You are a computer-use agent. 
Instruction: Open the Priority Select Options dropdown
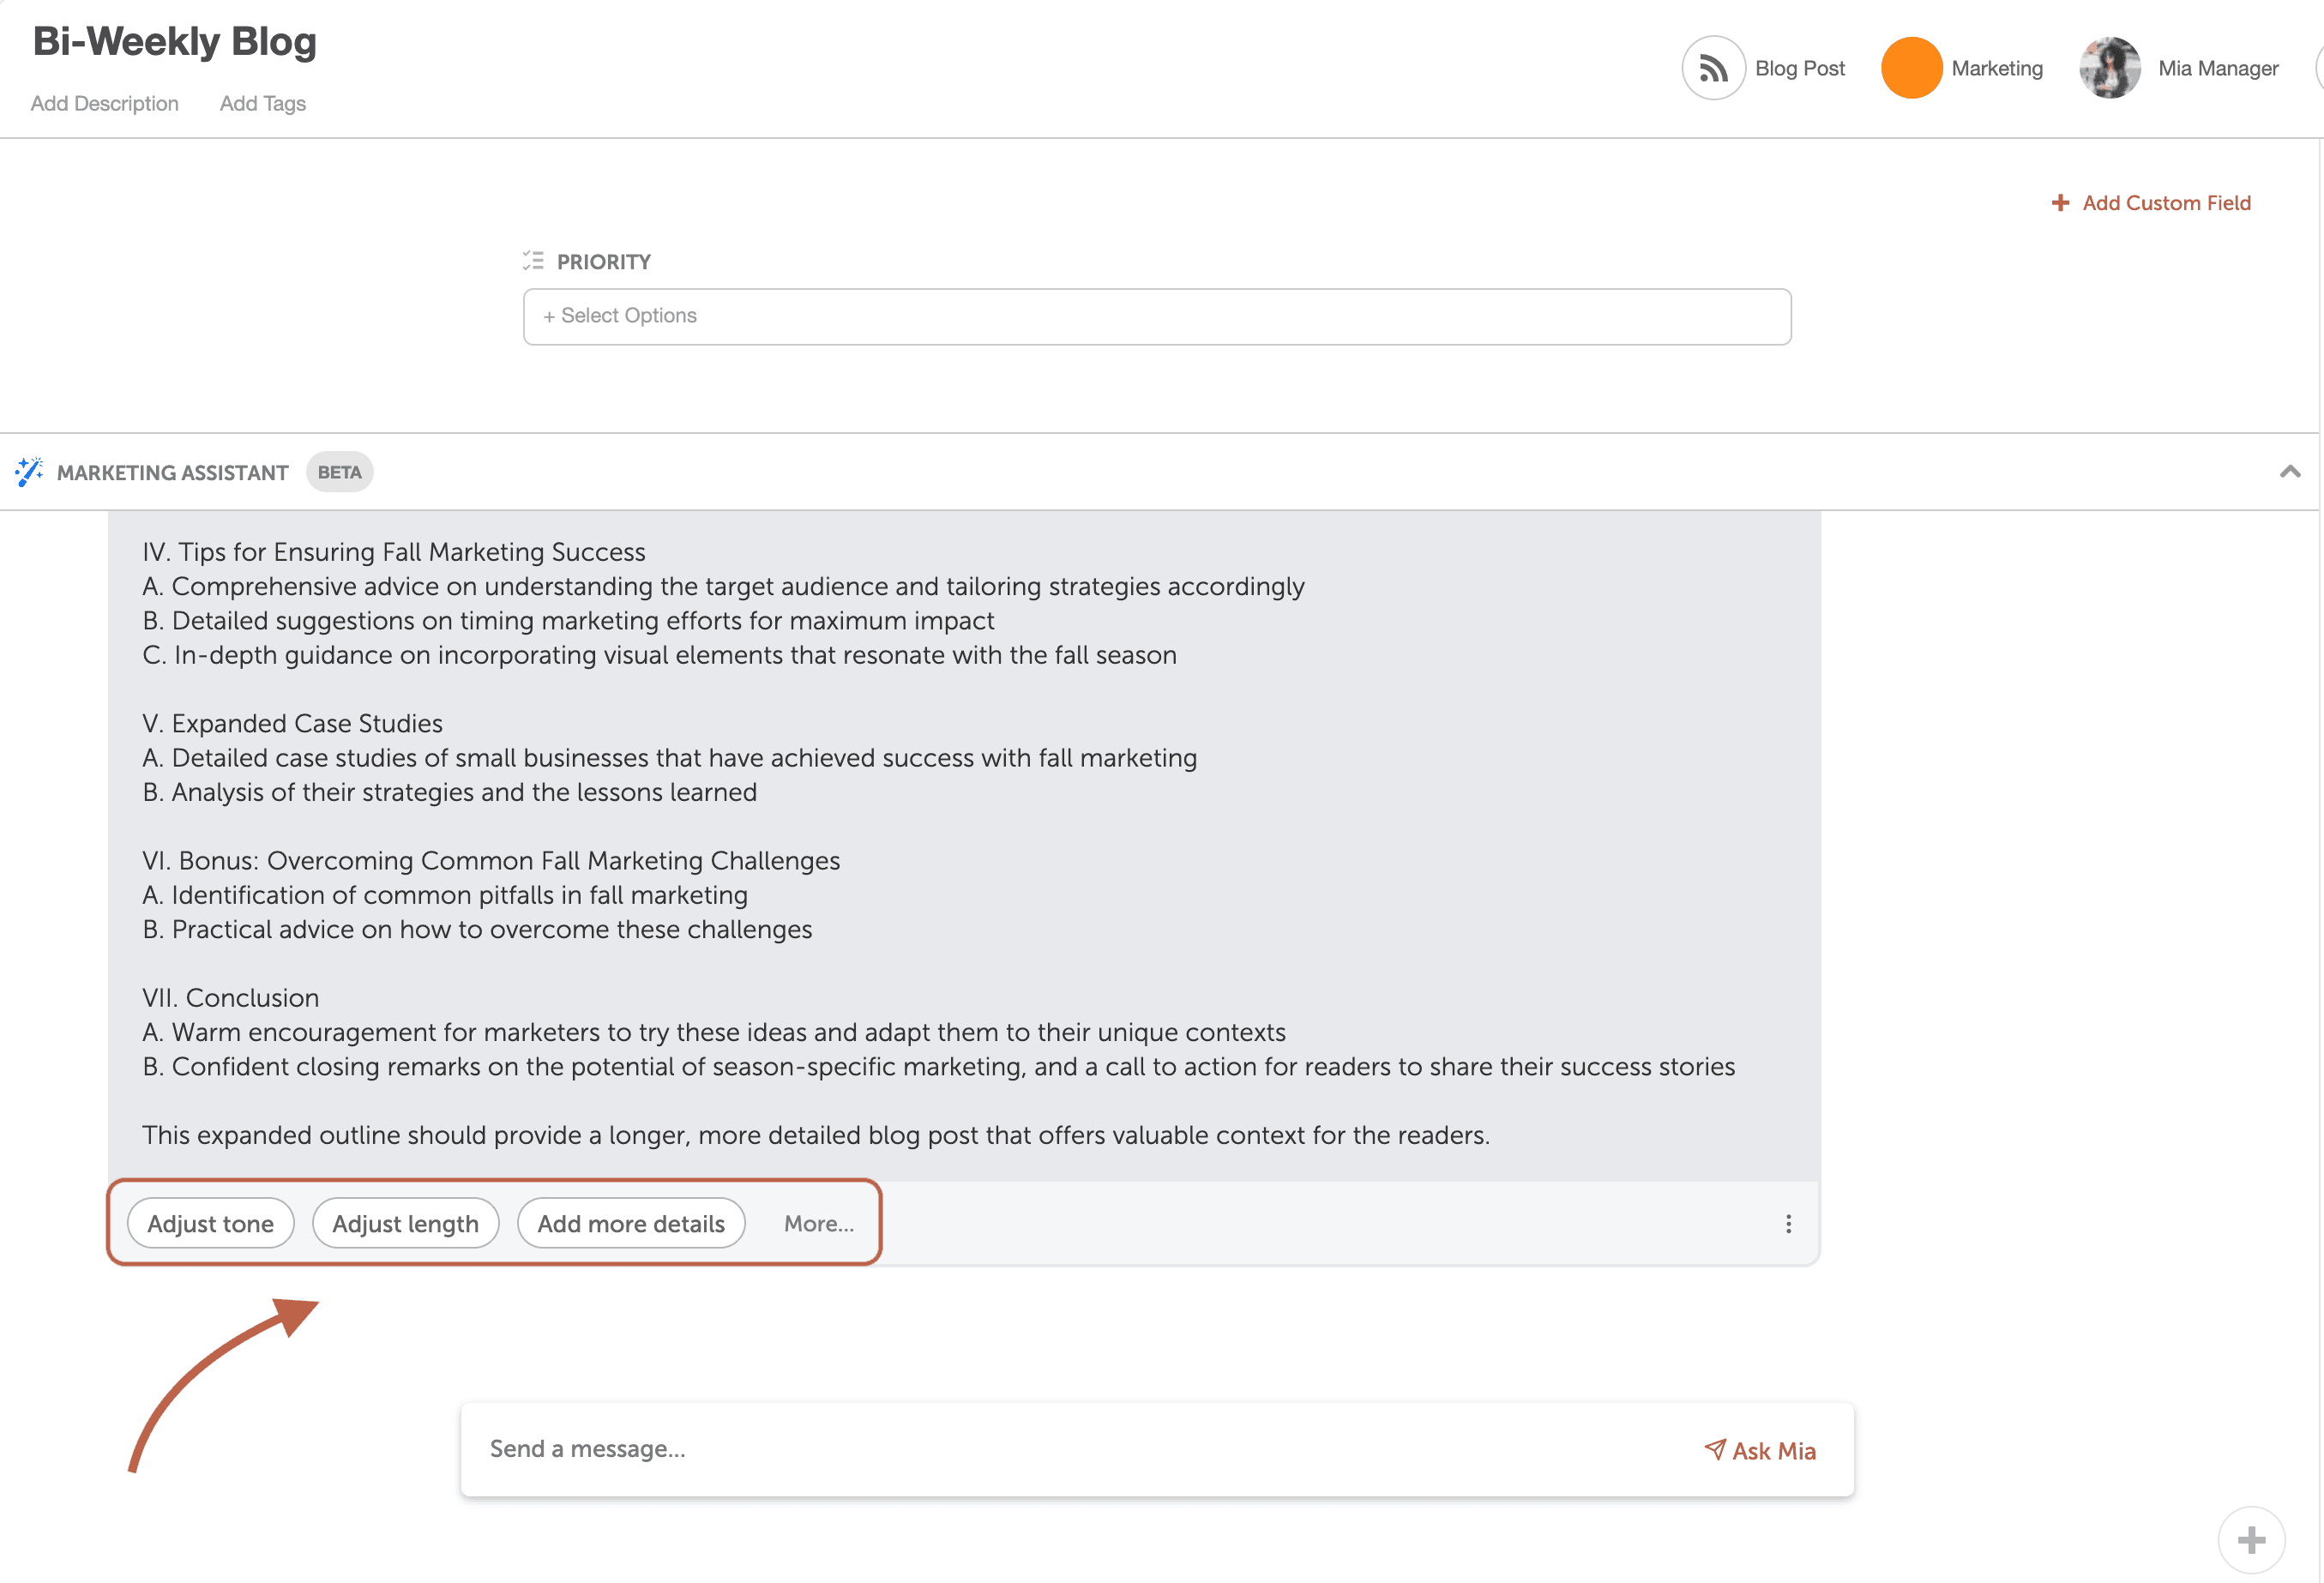tap(1157, 316)
